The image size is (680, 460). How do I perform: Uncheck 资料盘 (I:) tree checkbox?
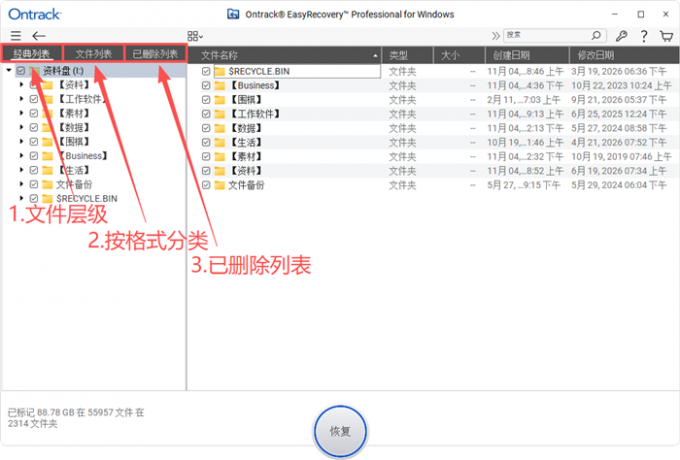(x=21, y=70)
